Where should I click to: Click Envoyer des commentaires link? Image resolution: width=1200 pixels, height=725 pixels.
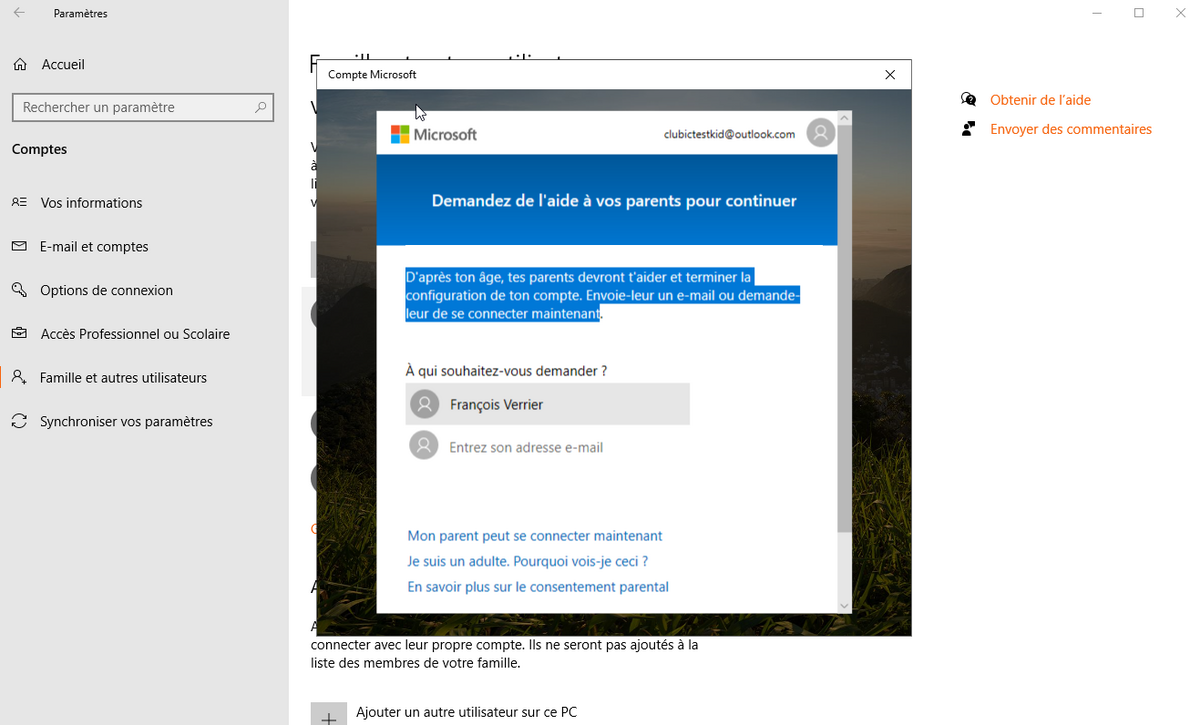[x=1071, y=129]
